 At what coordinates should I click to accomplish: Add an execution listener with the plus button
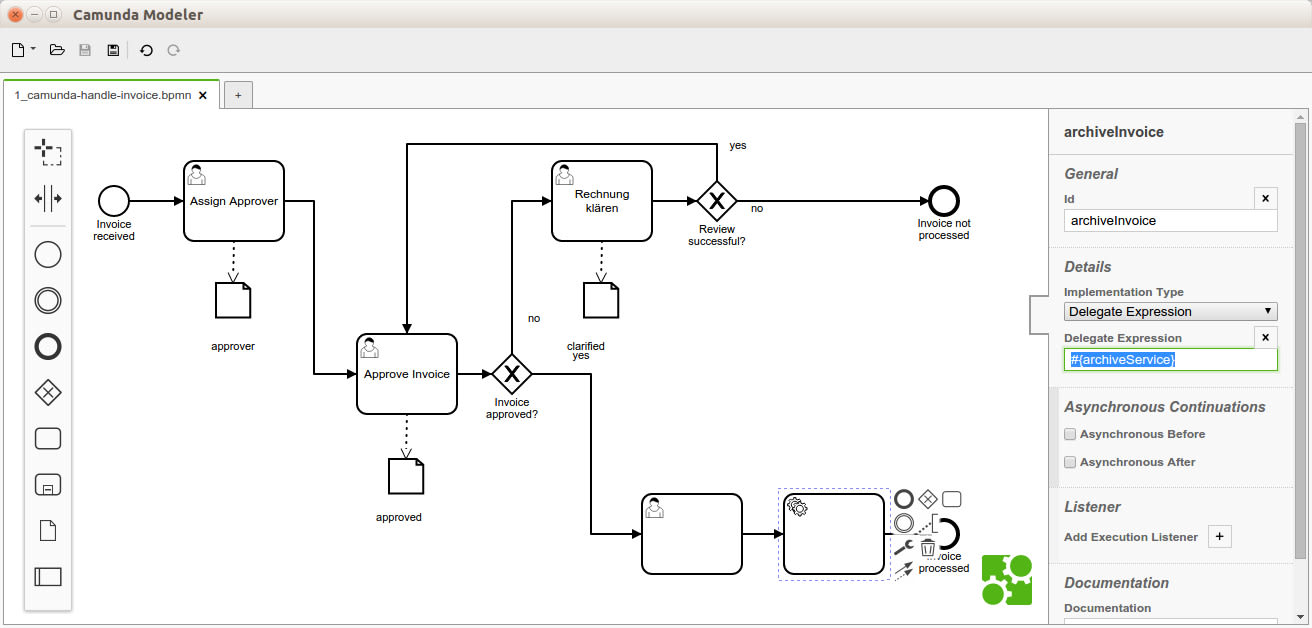click(x=1219, y=536)
